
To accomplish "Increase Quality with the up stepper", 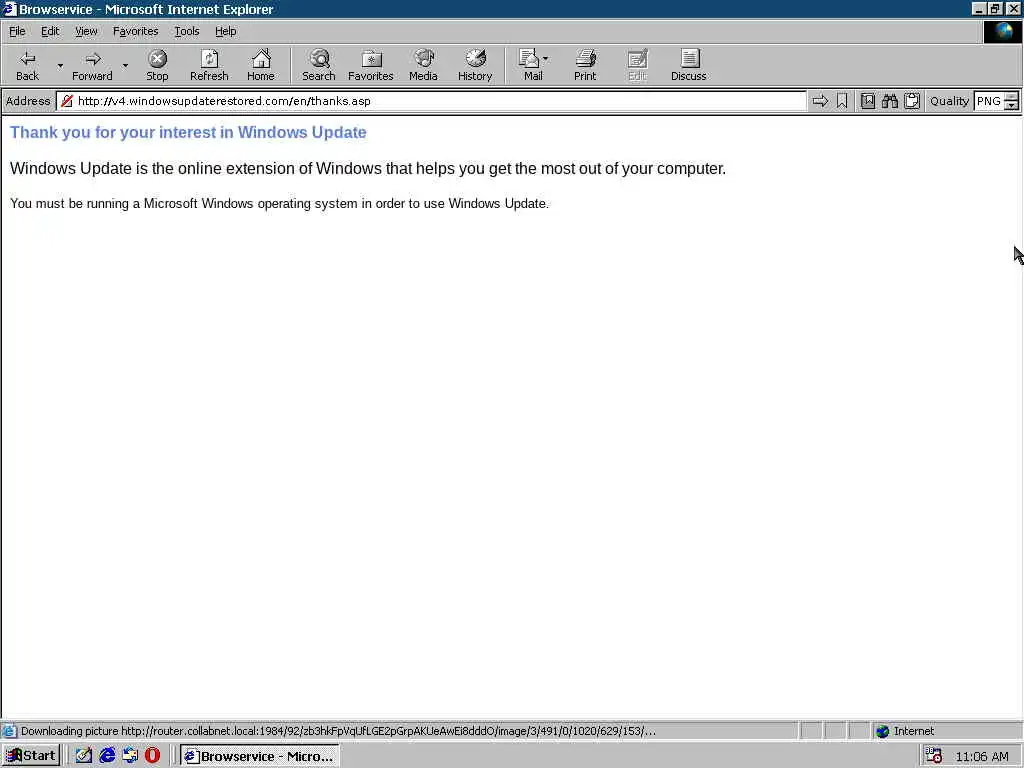I will 1012,97.
